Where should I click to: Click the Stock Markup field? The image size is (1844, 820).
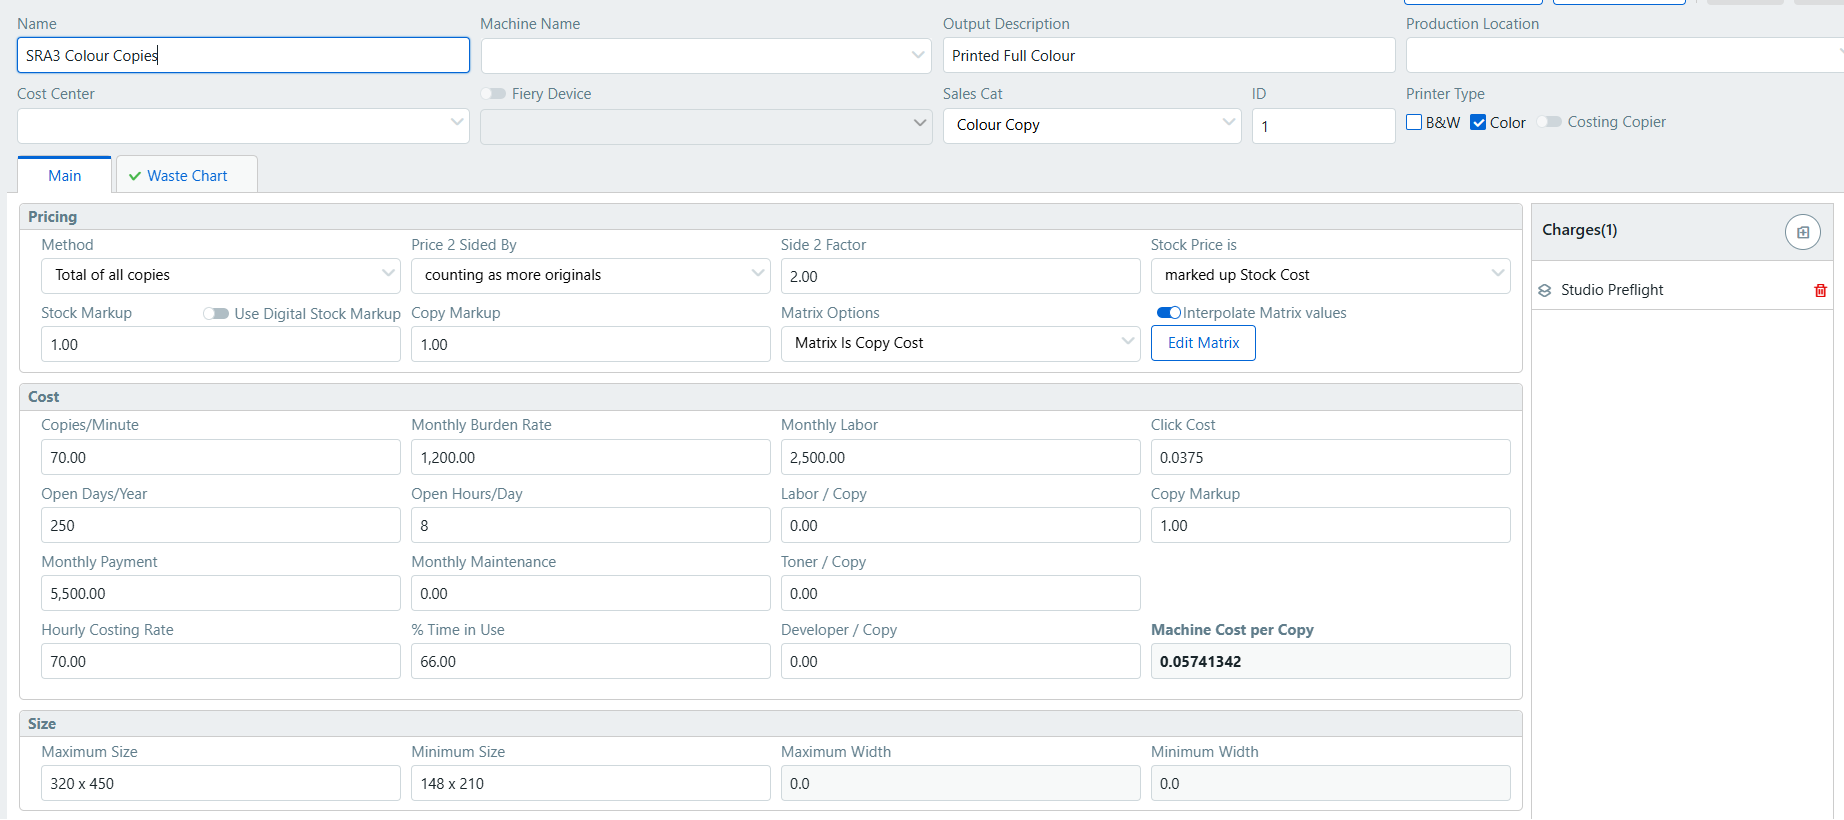pos(220,344)
